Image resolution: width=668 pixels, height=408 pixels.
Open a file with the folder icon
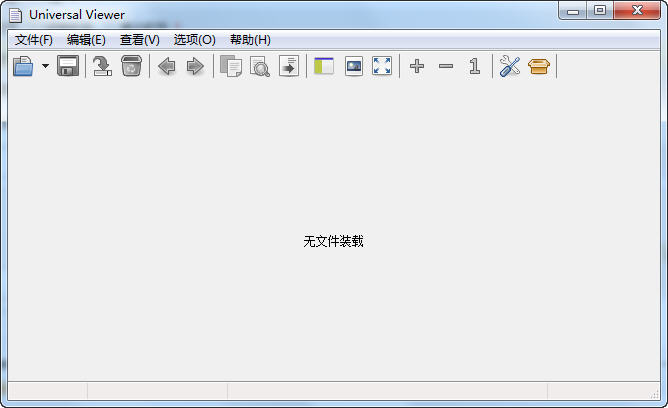[x=23, y=66]
